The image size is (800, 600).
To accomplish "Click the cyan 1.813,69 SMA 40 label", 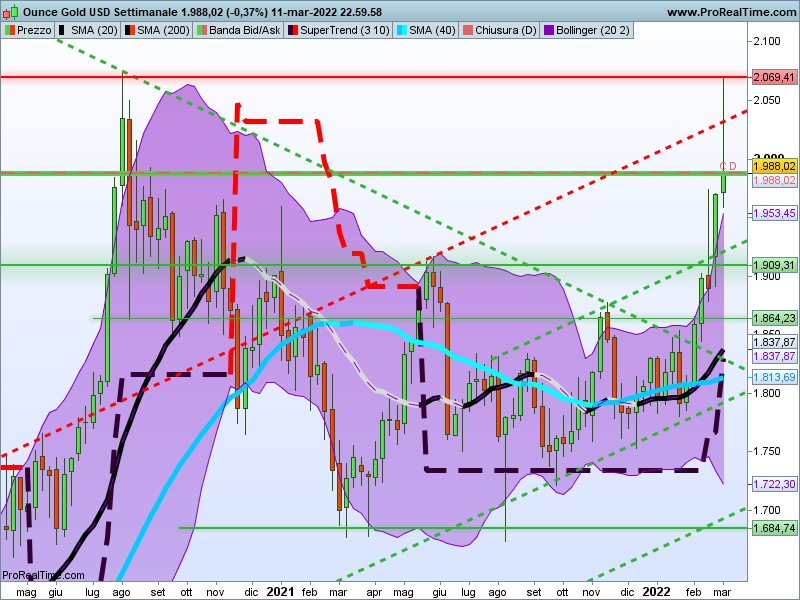I will [774, 377].
